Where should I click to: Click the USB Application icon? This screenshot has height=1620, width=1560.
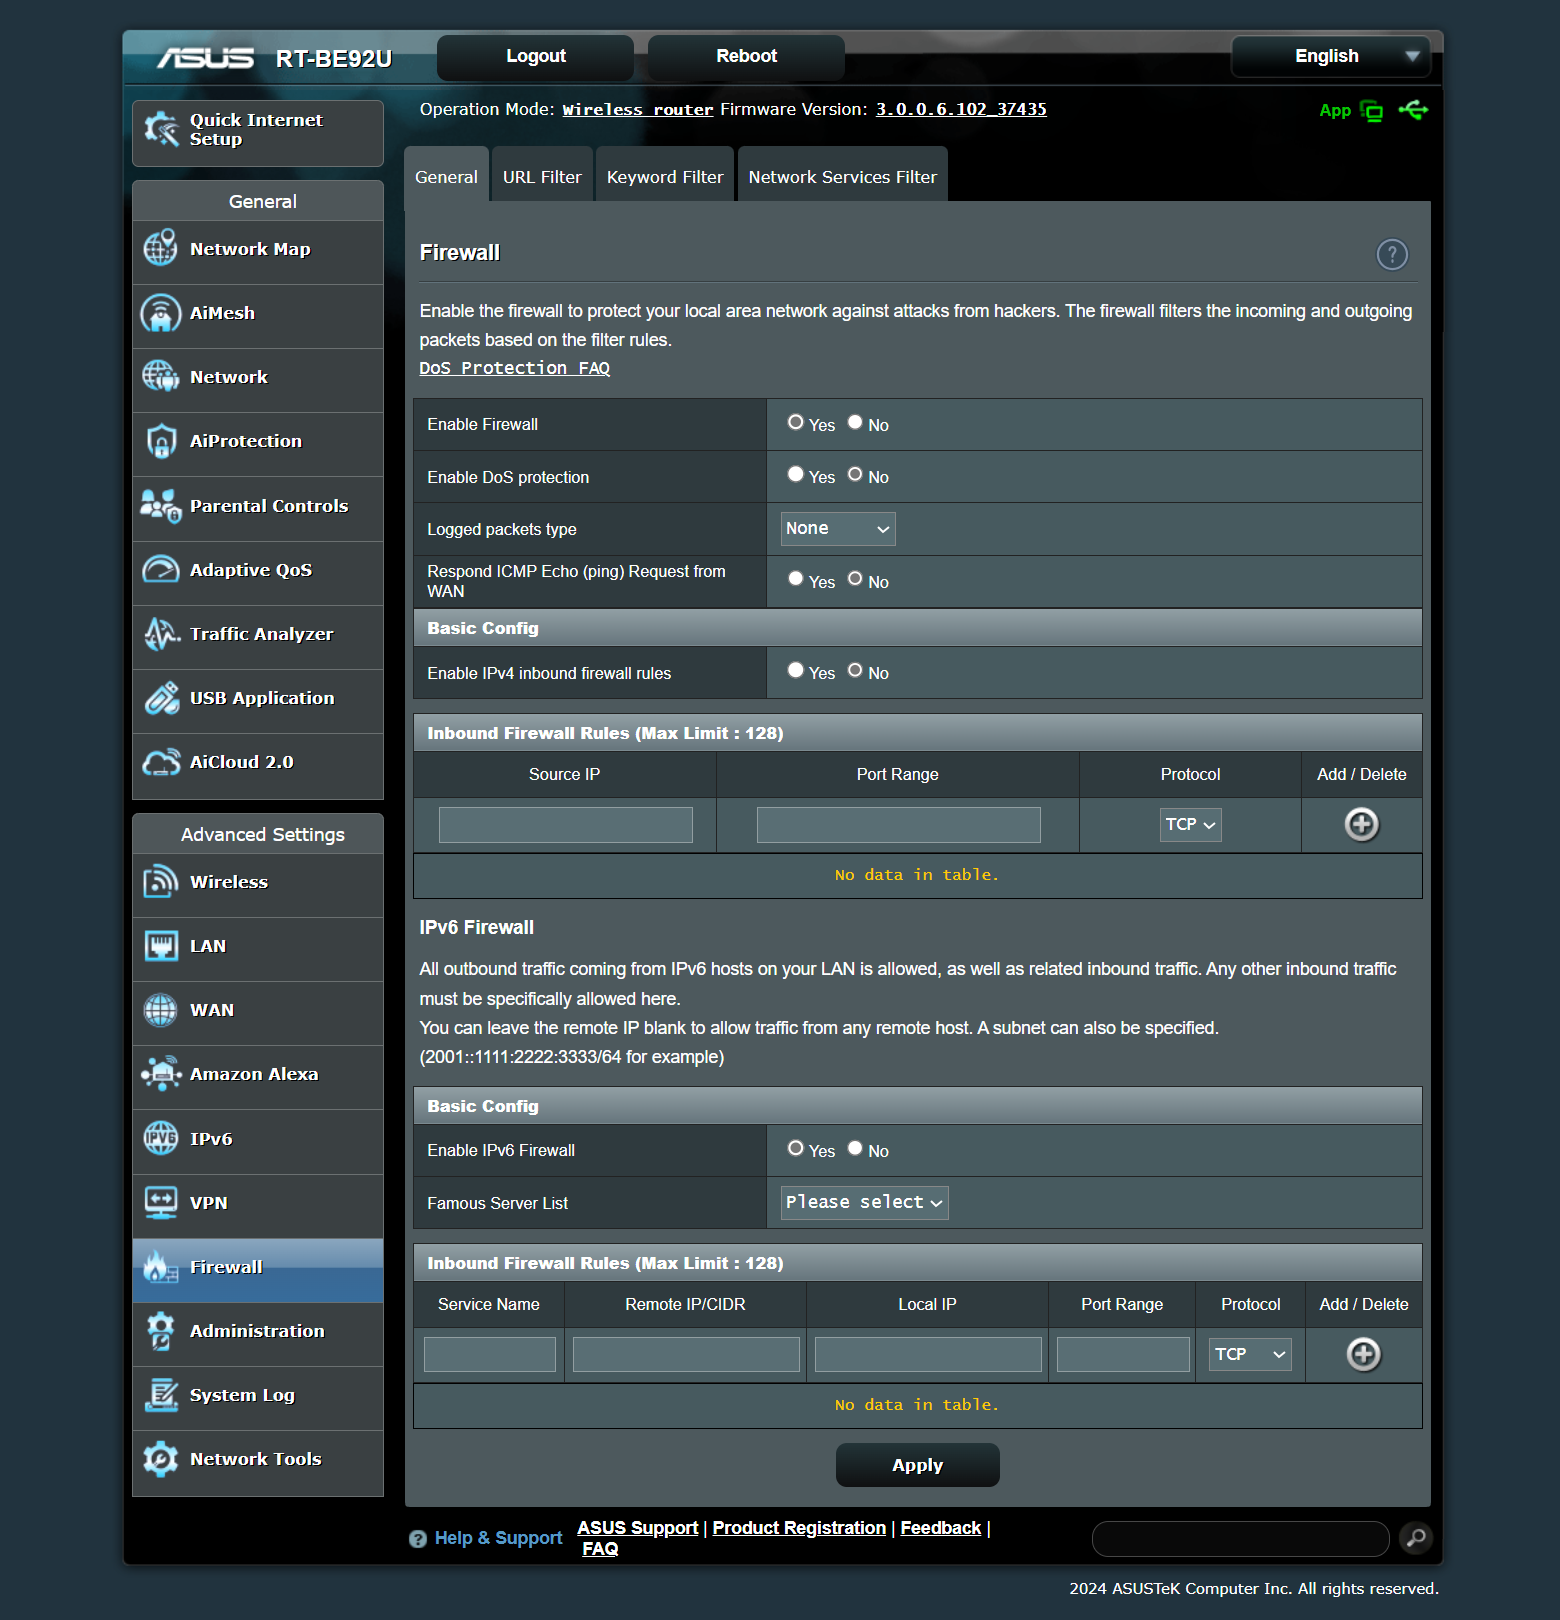(160, 697)
